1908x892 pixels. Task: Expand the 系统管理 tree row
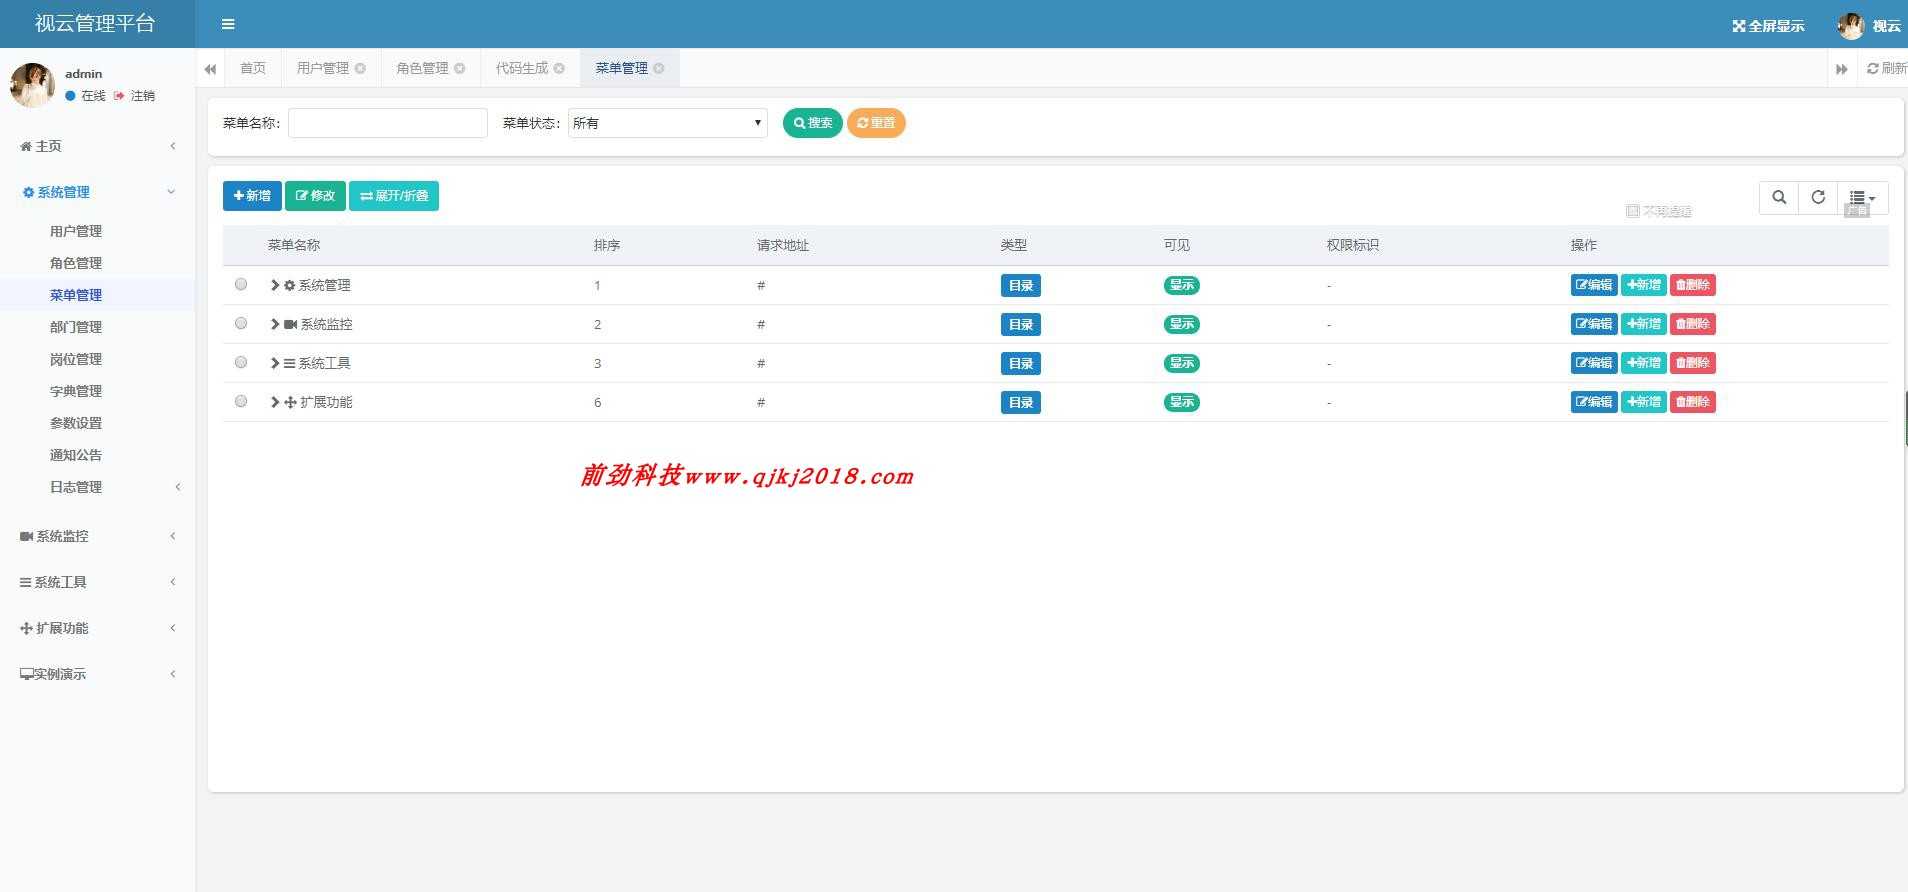click(x=275, y=285)
